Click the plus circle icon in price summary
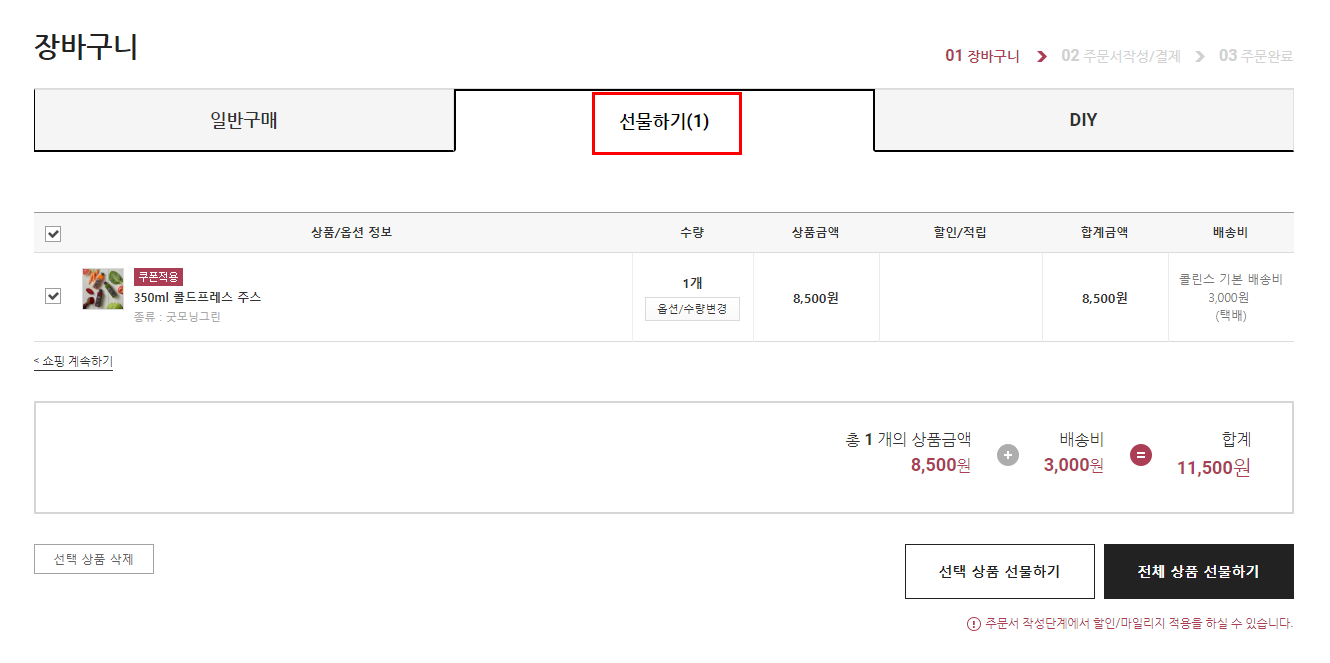This screenshot has width=1330, height=663. 1008,455
